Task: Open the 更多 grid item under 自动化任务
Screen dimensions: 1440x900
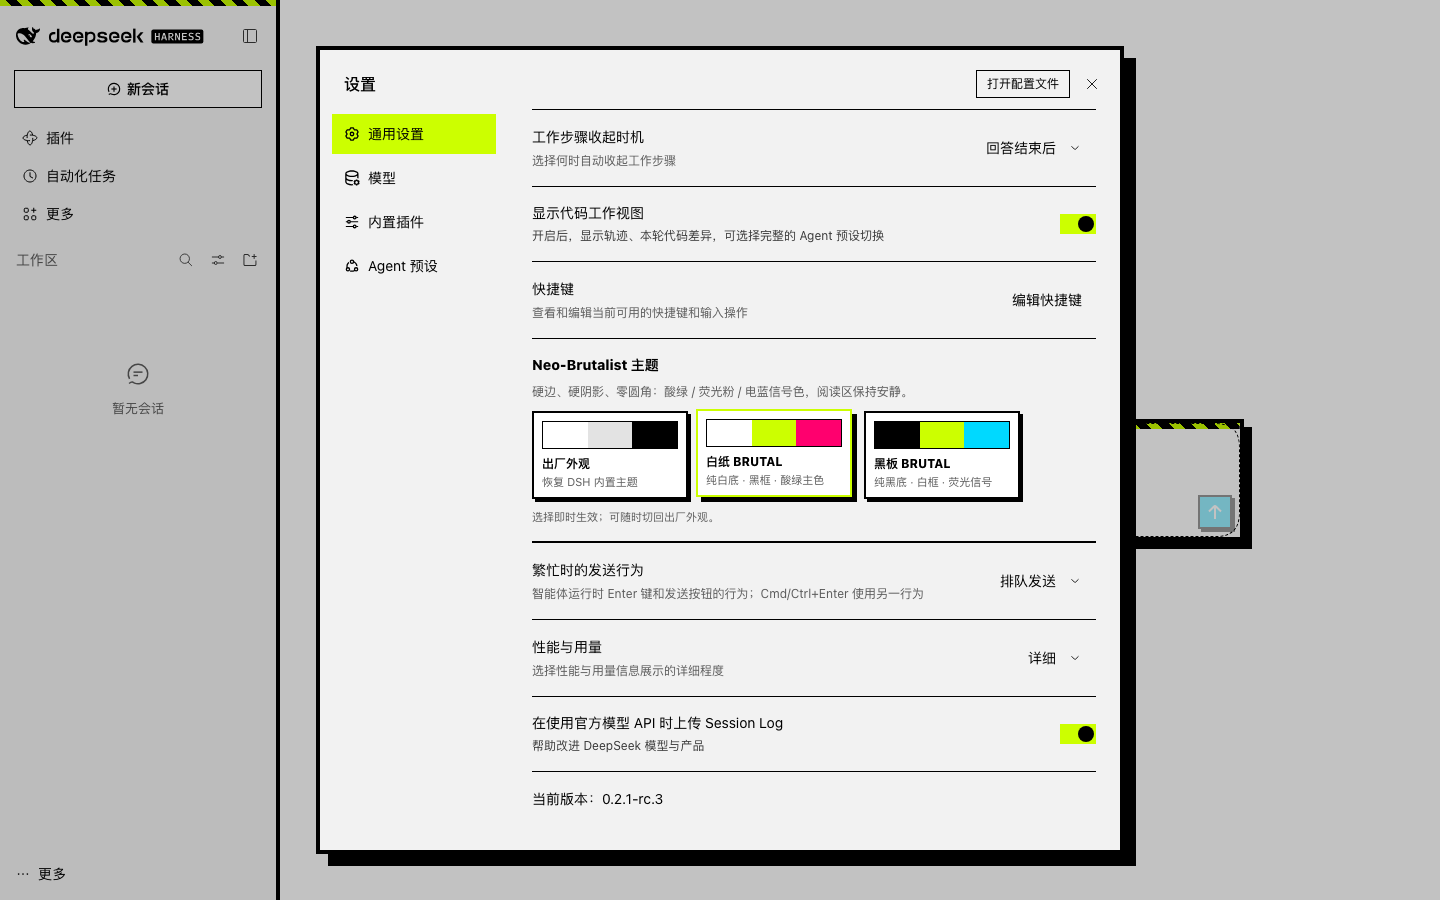Action: (x=138, y=214)
